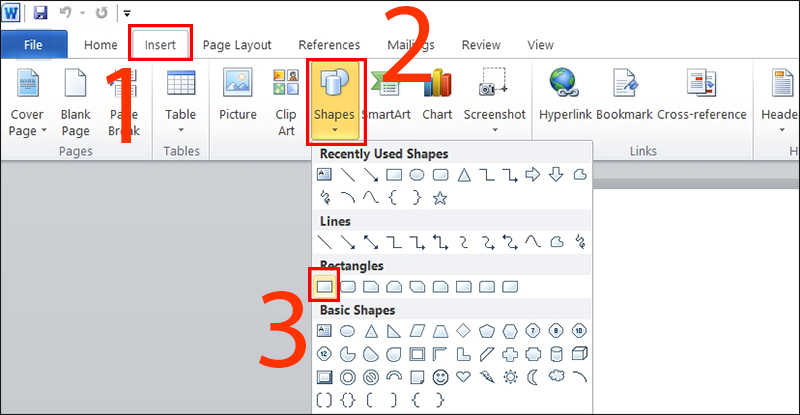The height and width of the screenshot is (415, 800).
Task: Insert a Chart
Action: point(437,96)
